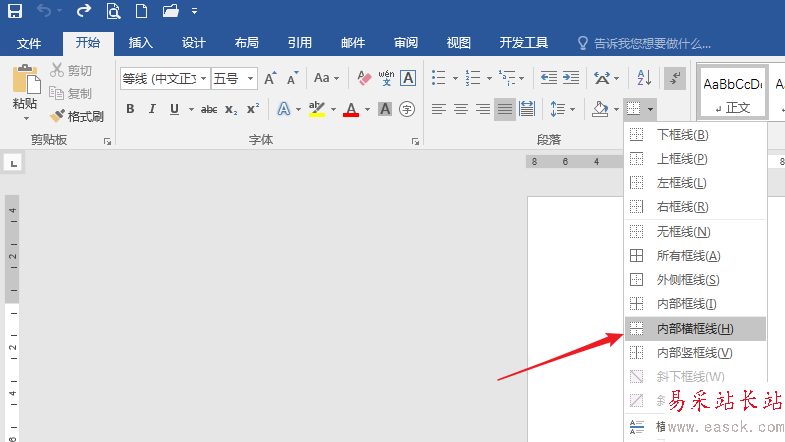785x442 pixels.
Task: Switch to the 设计 tab
Action: click(194, 43)
